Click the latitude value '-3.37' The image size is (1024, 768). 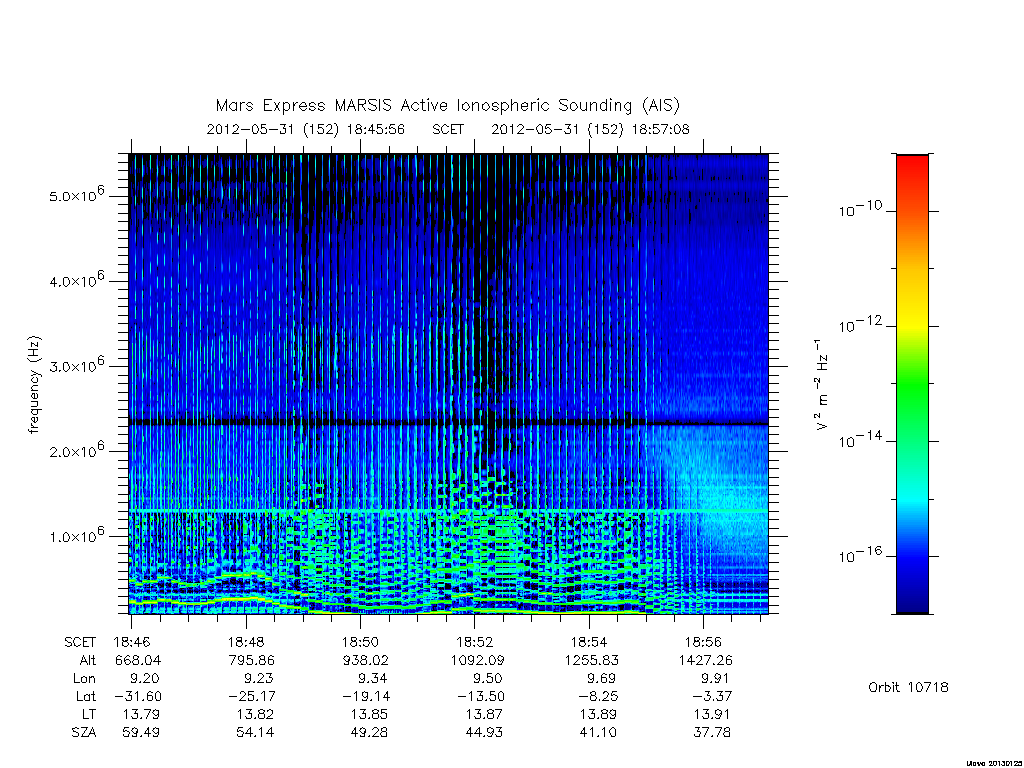click(711, 696)
